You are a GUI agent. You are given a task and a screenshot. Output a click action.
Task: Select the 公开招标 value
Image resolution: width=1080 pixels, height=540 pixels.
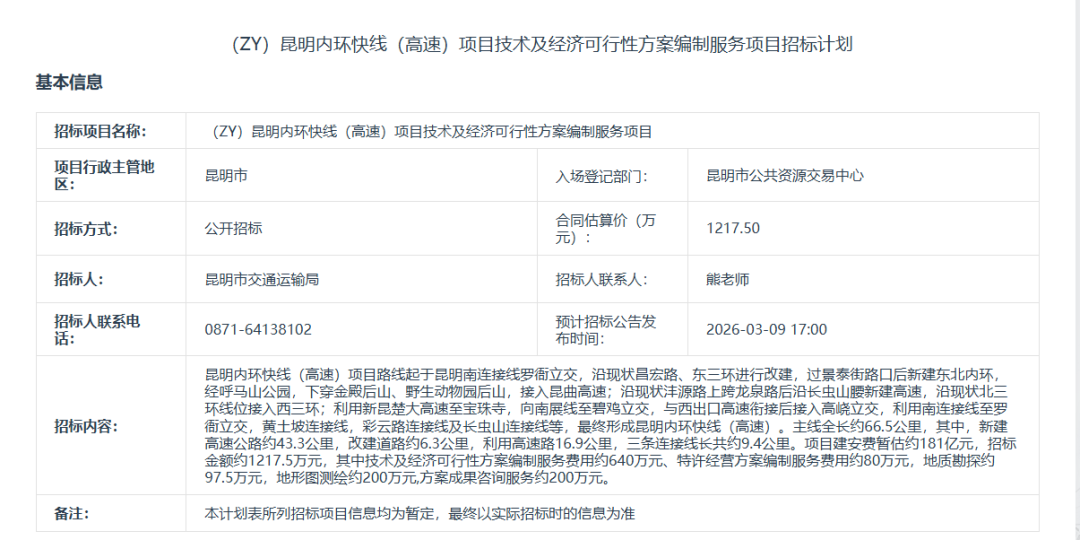pyautogui.click(x=233, y=228)
